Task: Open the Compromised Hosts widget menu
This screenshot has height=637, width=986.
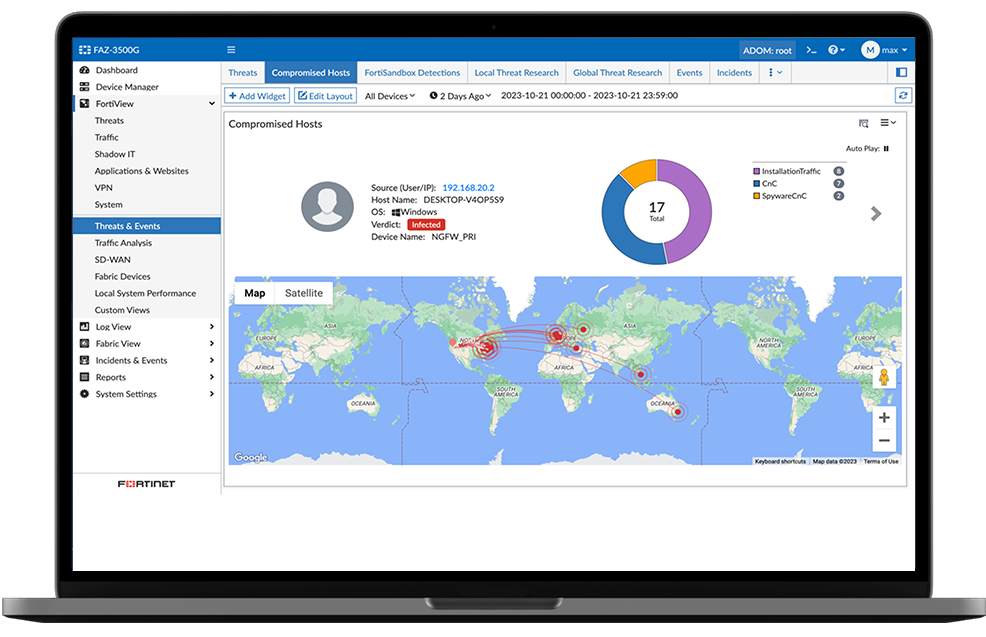Action: tap(888, 123)
